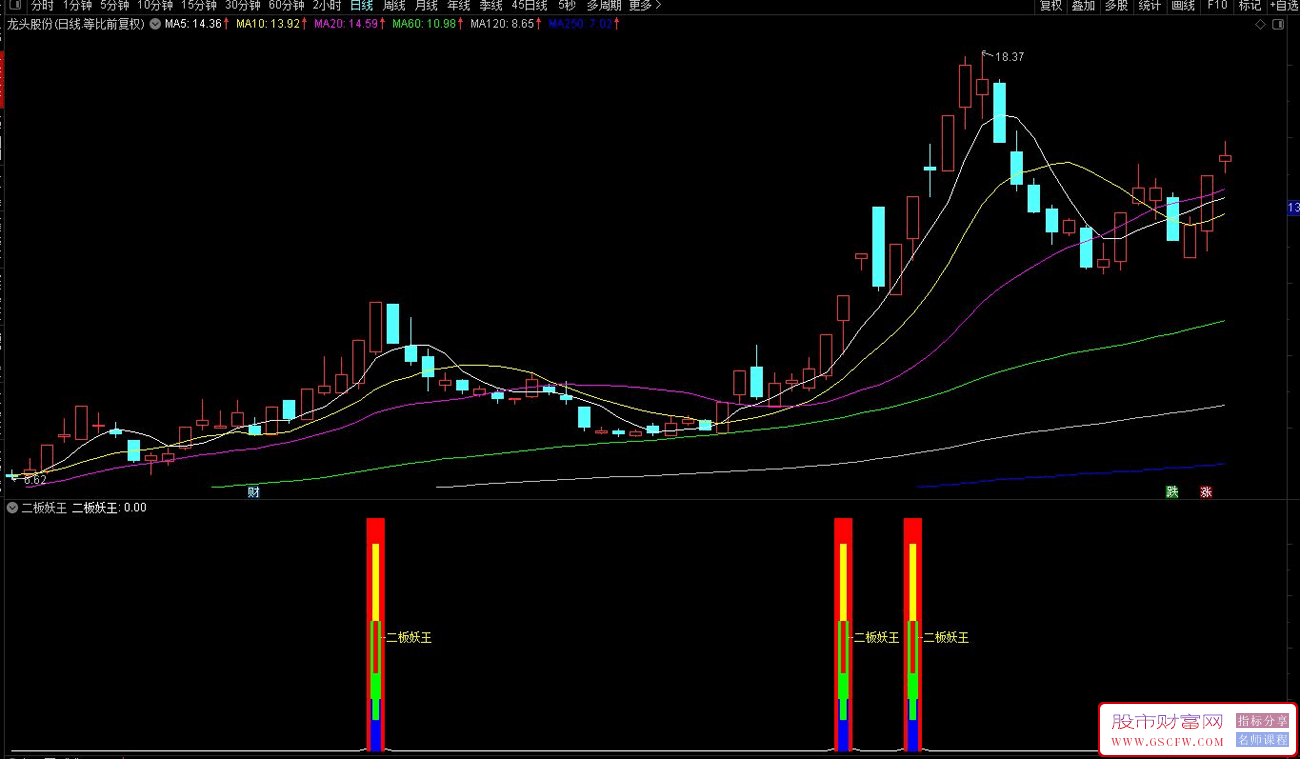Switch to 季线 quarterly tab
1300x759 pixels.
coord(490,5)
